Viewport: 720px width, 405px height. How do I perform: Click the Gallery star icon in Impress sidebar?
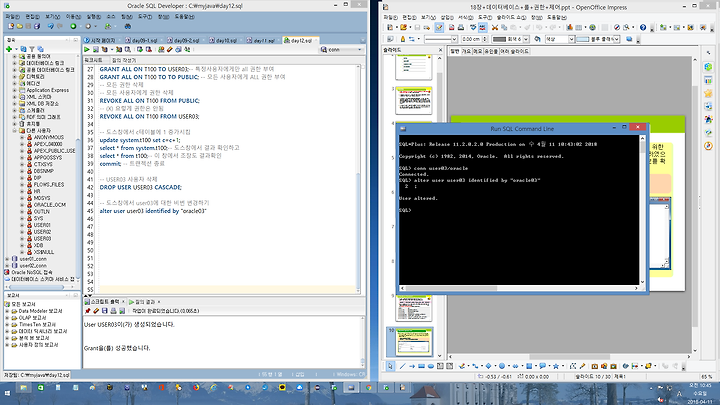pos(708,93)
